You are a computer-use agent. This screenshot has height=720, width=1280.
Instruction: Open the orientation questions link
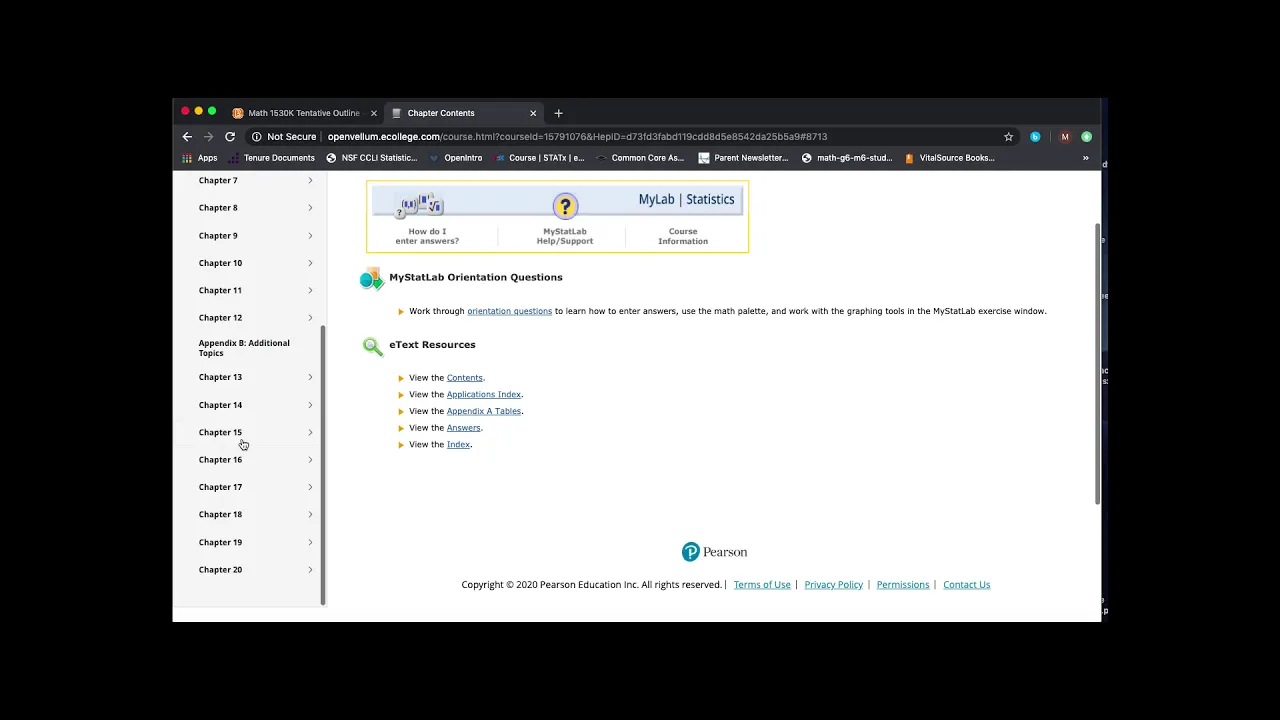tap(509, 311)
